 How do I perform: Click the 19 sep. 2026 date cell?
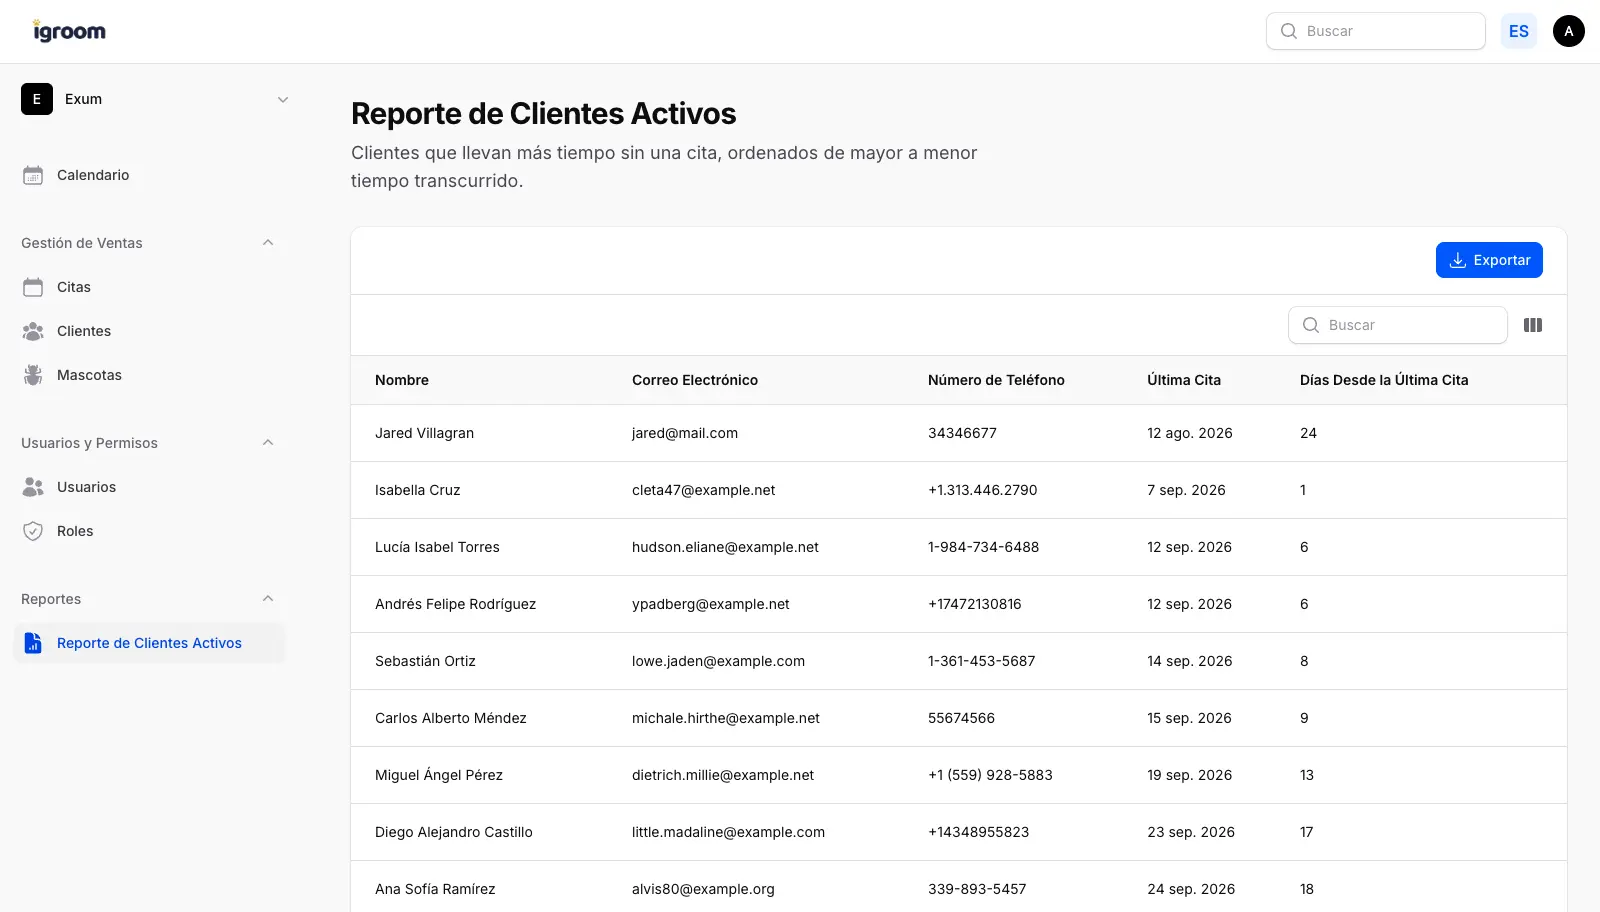coord(1189,775)
